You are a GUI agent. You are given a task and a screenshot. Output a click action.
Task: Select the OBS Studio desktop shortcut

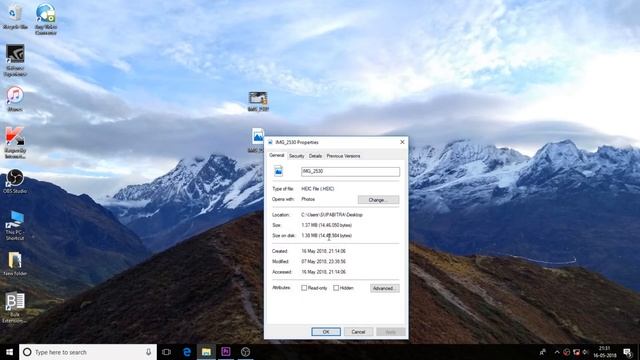coord(15,181)
